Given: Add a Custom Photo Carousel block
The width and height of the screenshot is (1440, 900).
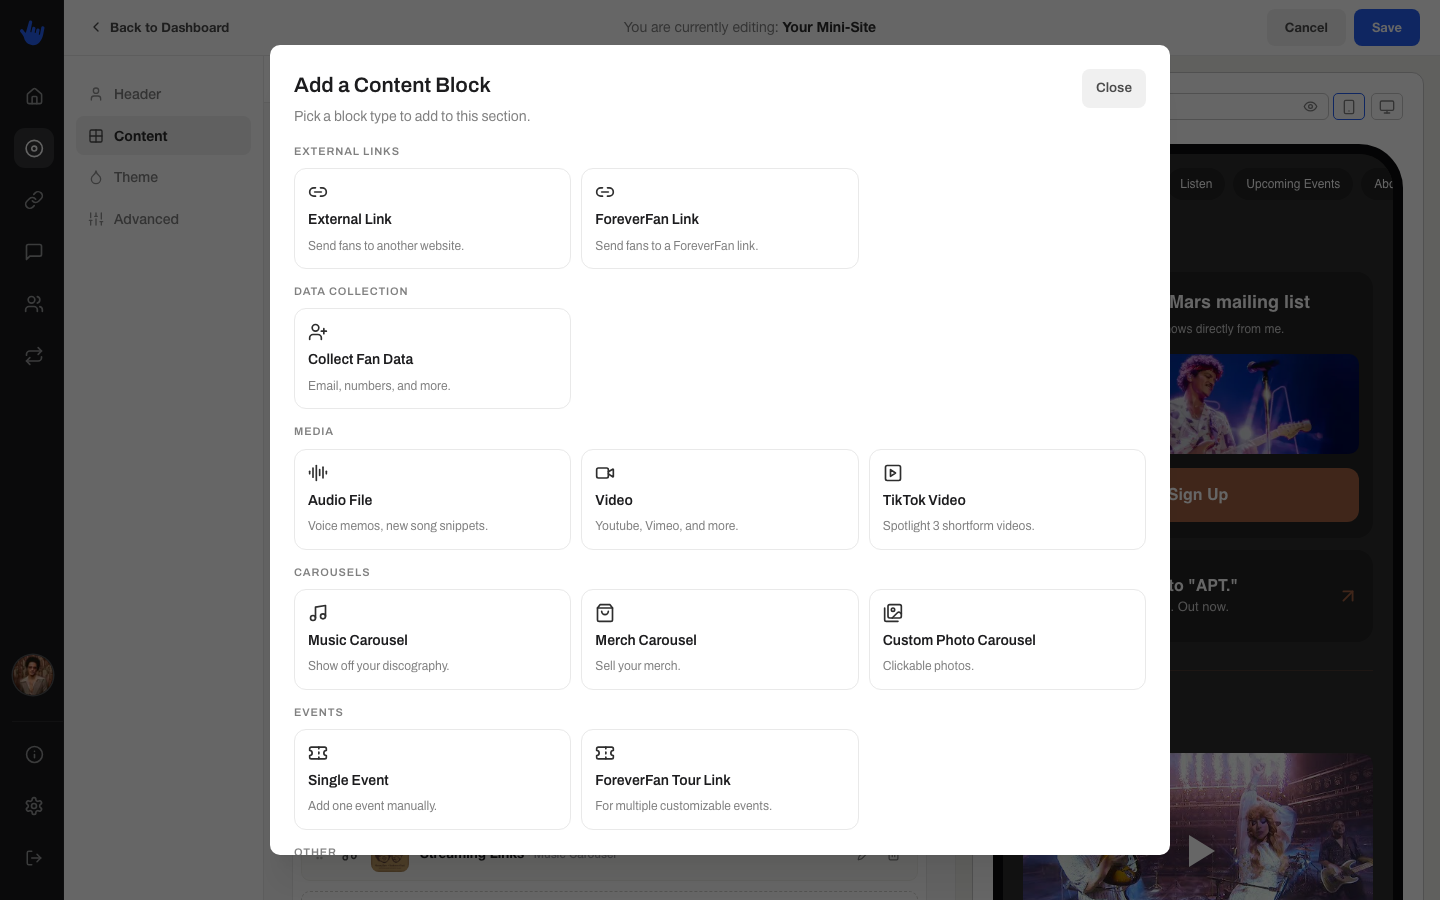Looking at the screenshot, I should (1007, 639).
